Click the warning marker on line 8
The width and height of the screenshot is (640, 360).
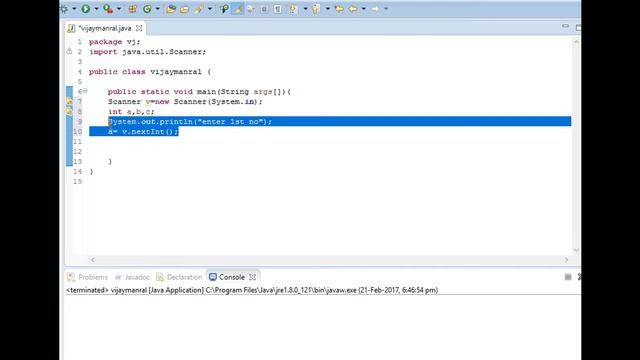pyautogui.click(x=69, y=111)
